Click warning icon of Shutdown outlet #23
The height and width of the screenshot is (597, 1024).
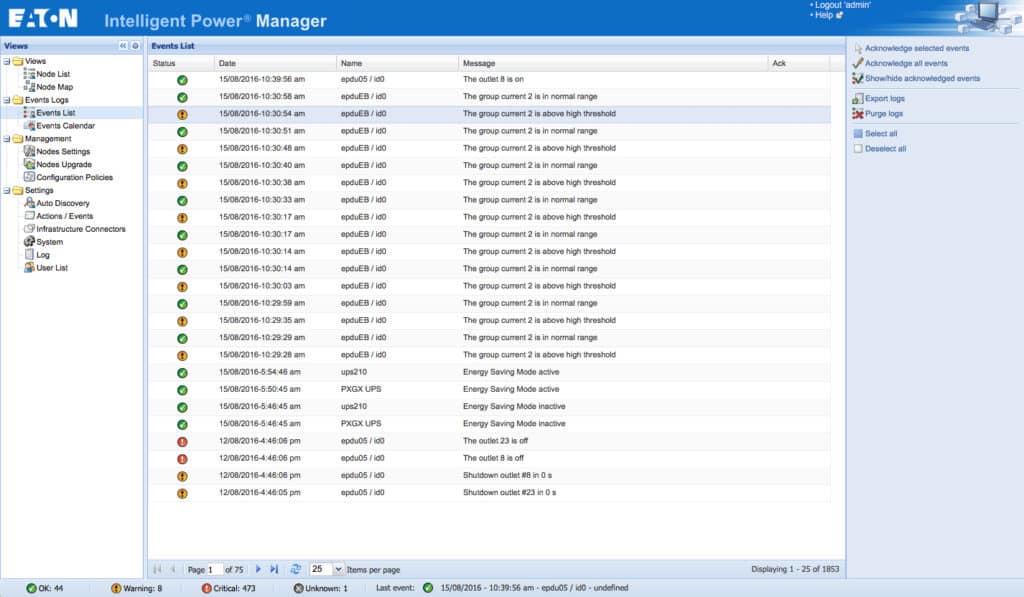(182, 493)
